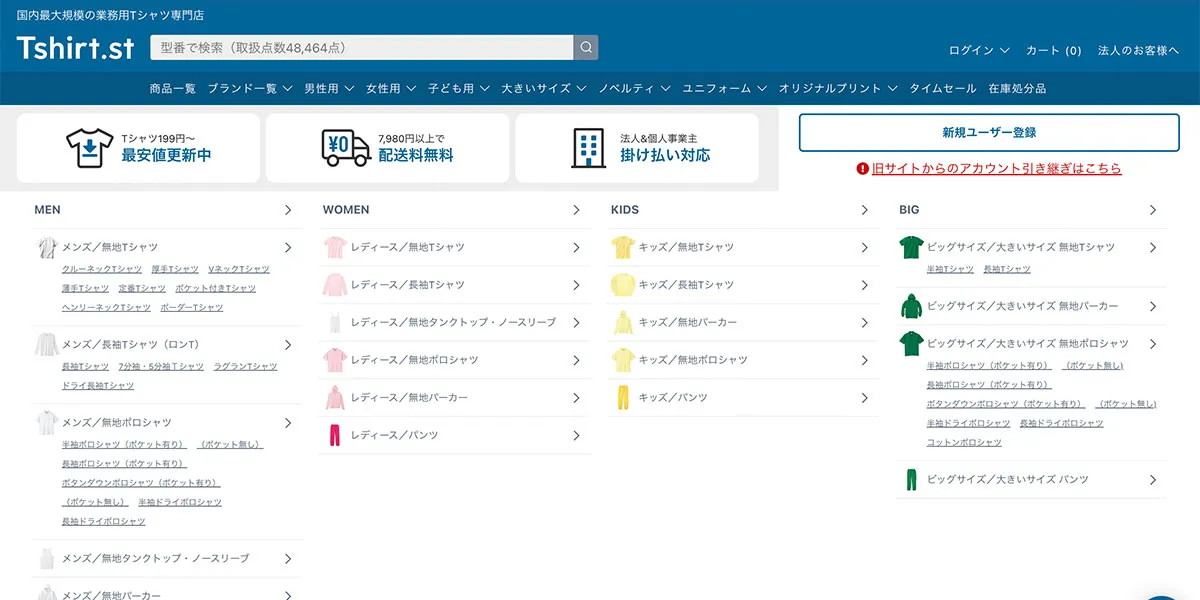Open 商品一覧 in the navigation bar

tap(173, 88)
